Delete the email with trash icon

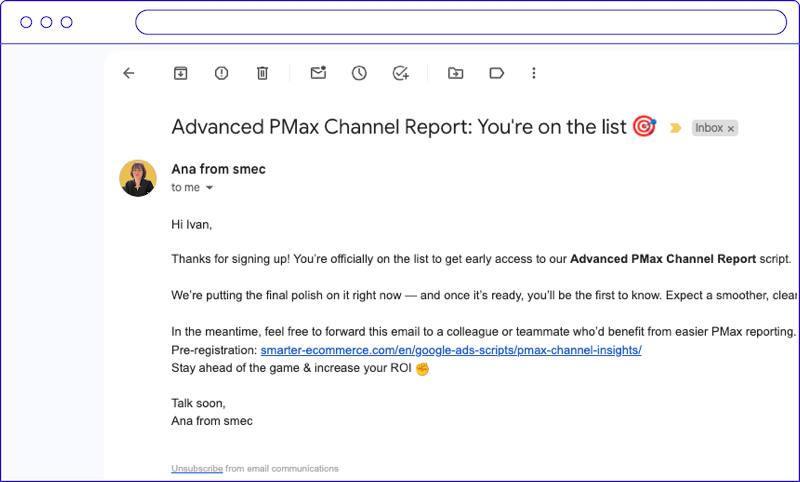(262, 73)
